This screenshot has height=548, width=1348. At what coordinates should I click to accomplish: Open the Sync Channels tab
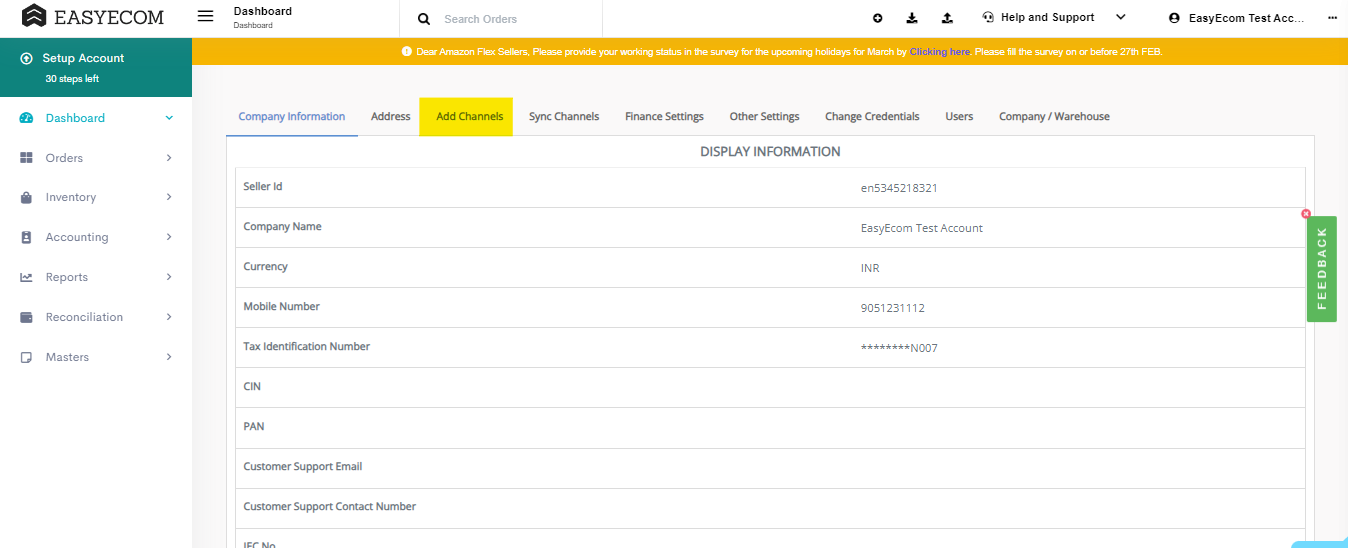[x=564, y=117]
